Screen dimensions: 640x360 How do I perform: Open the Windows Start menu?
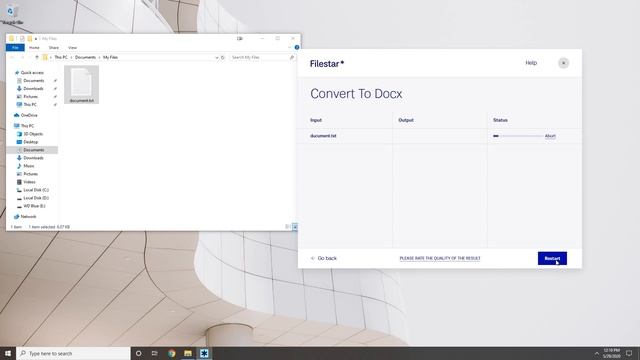8,353
